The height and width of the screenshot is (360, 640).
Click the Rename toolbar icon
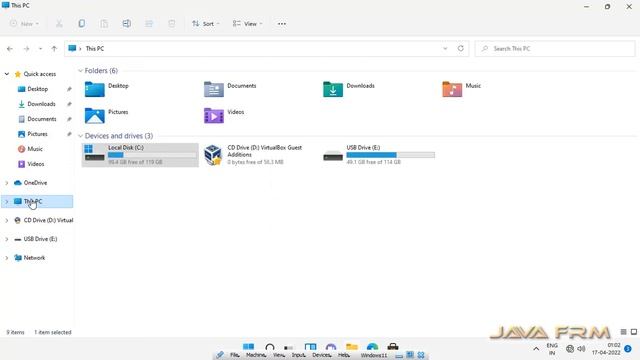(x=127, y=24)
